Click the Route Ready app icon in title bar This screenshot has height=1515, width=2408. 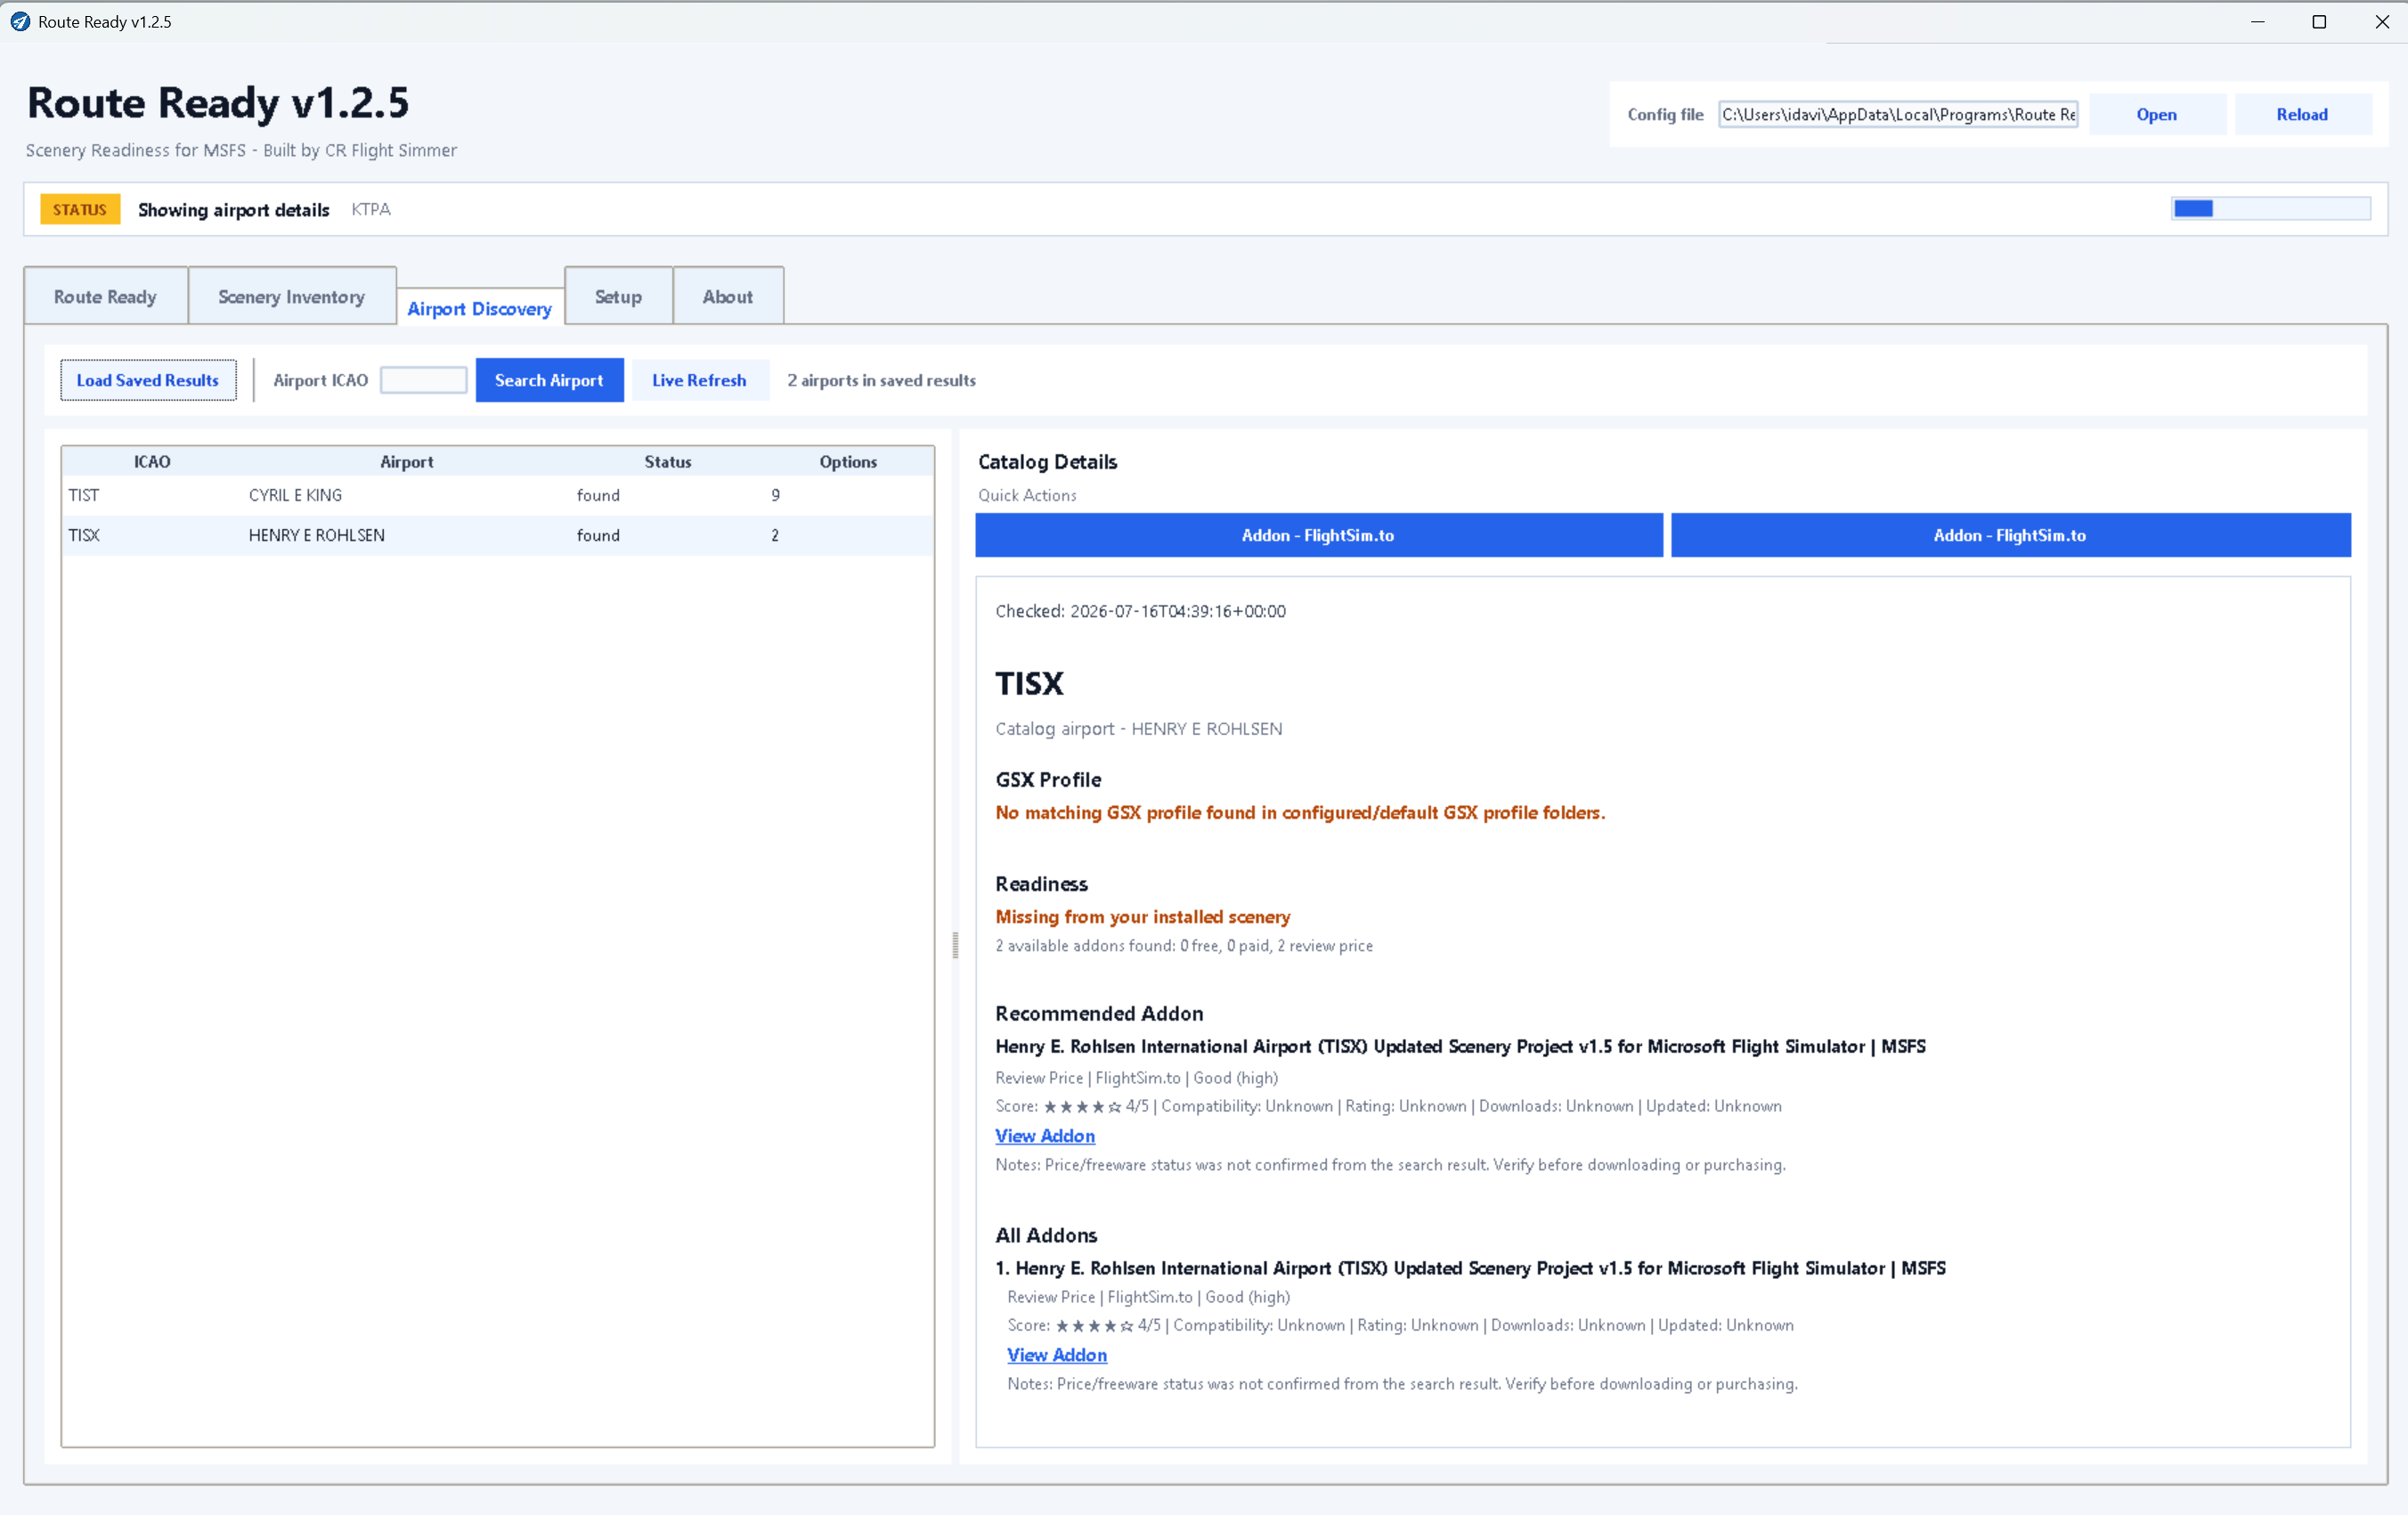(20, 21)
